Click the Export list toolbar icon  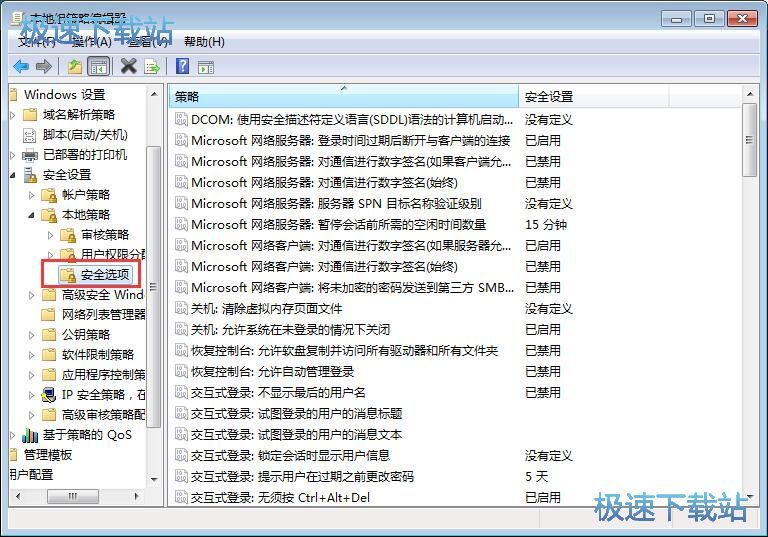click(x=151, y=66)
